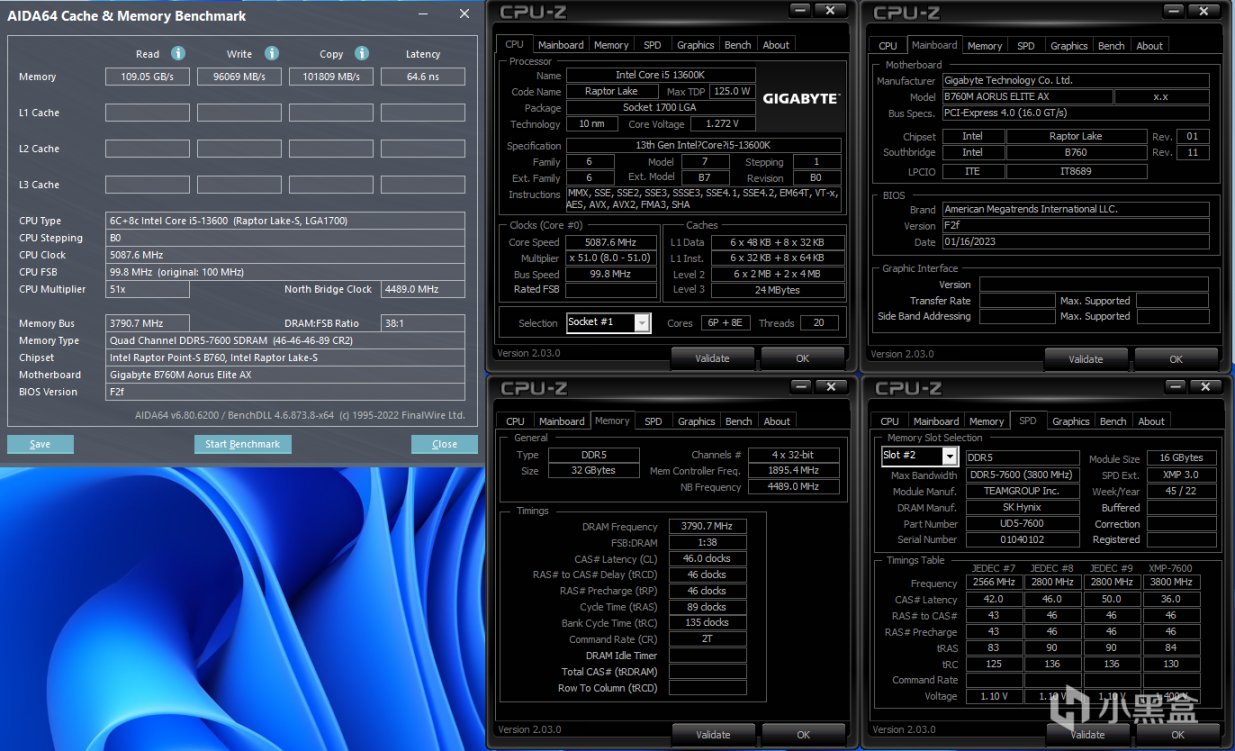
Task: Select Graphics tab in the Motherboard CPU-Z window
Action: pos(1069,46)
